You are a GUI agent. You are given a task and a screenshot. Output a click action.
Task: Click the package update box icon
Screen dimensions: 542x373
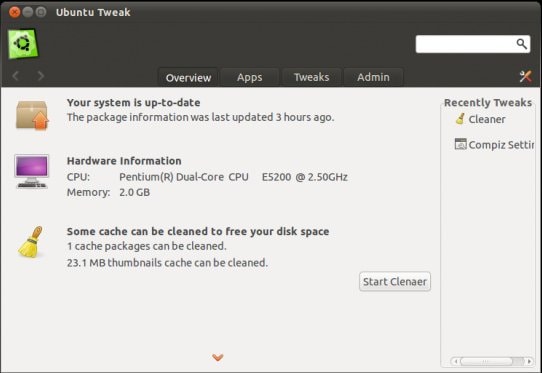32,115
